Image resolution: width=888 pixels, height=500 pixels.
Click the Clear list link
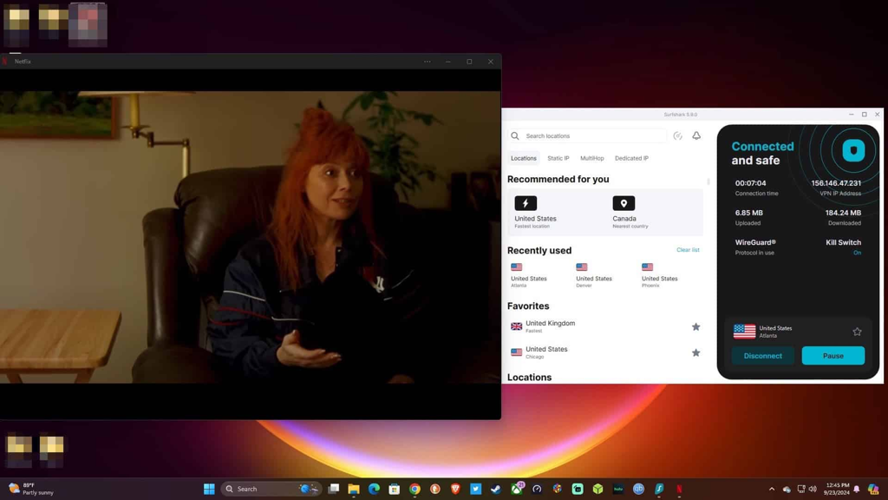[687, 250]
